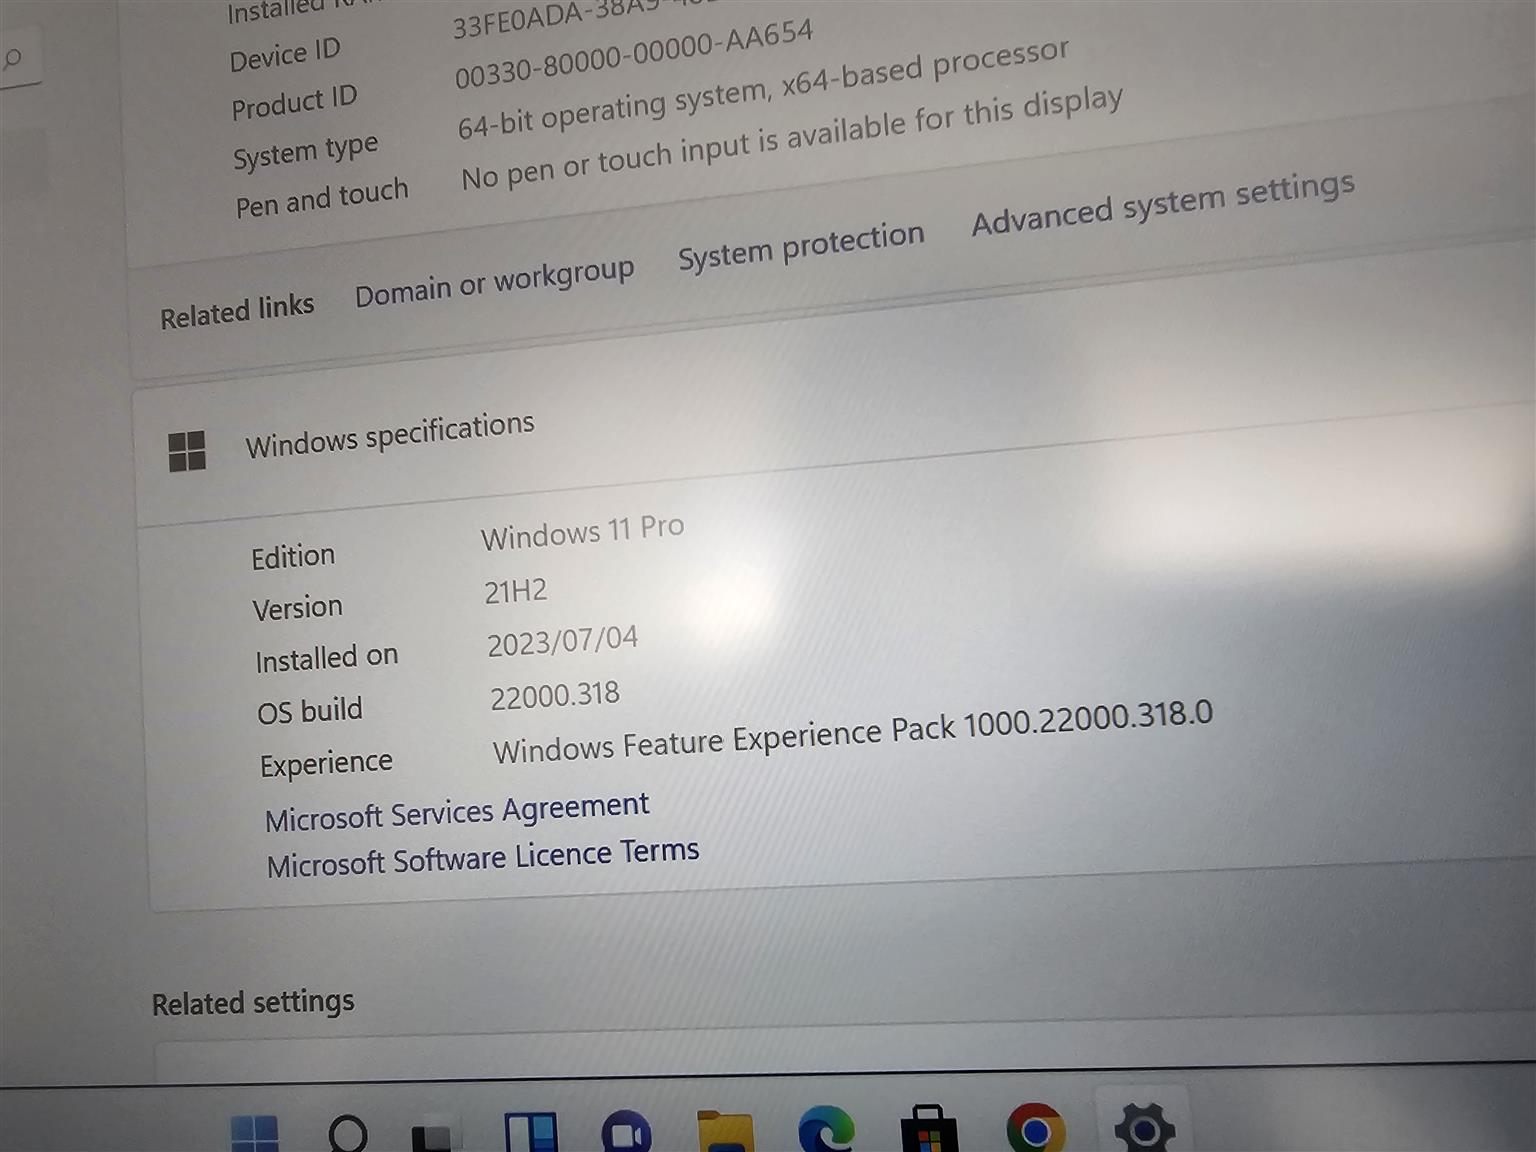Viewport: 1536px width, 1152px height.
Task: Click the OS build value 22000.318
Action: 554,695
